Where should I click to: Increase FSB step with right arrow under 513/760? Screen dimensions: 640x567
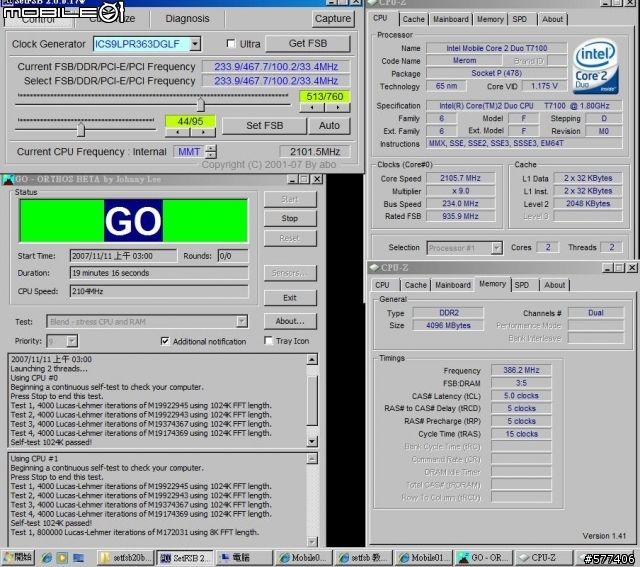tap(338, 108)
